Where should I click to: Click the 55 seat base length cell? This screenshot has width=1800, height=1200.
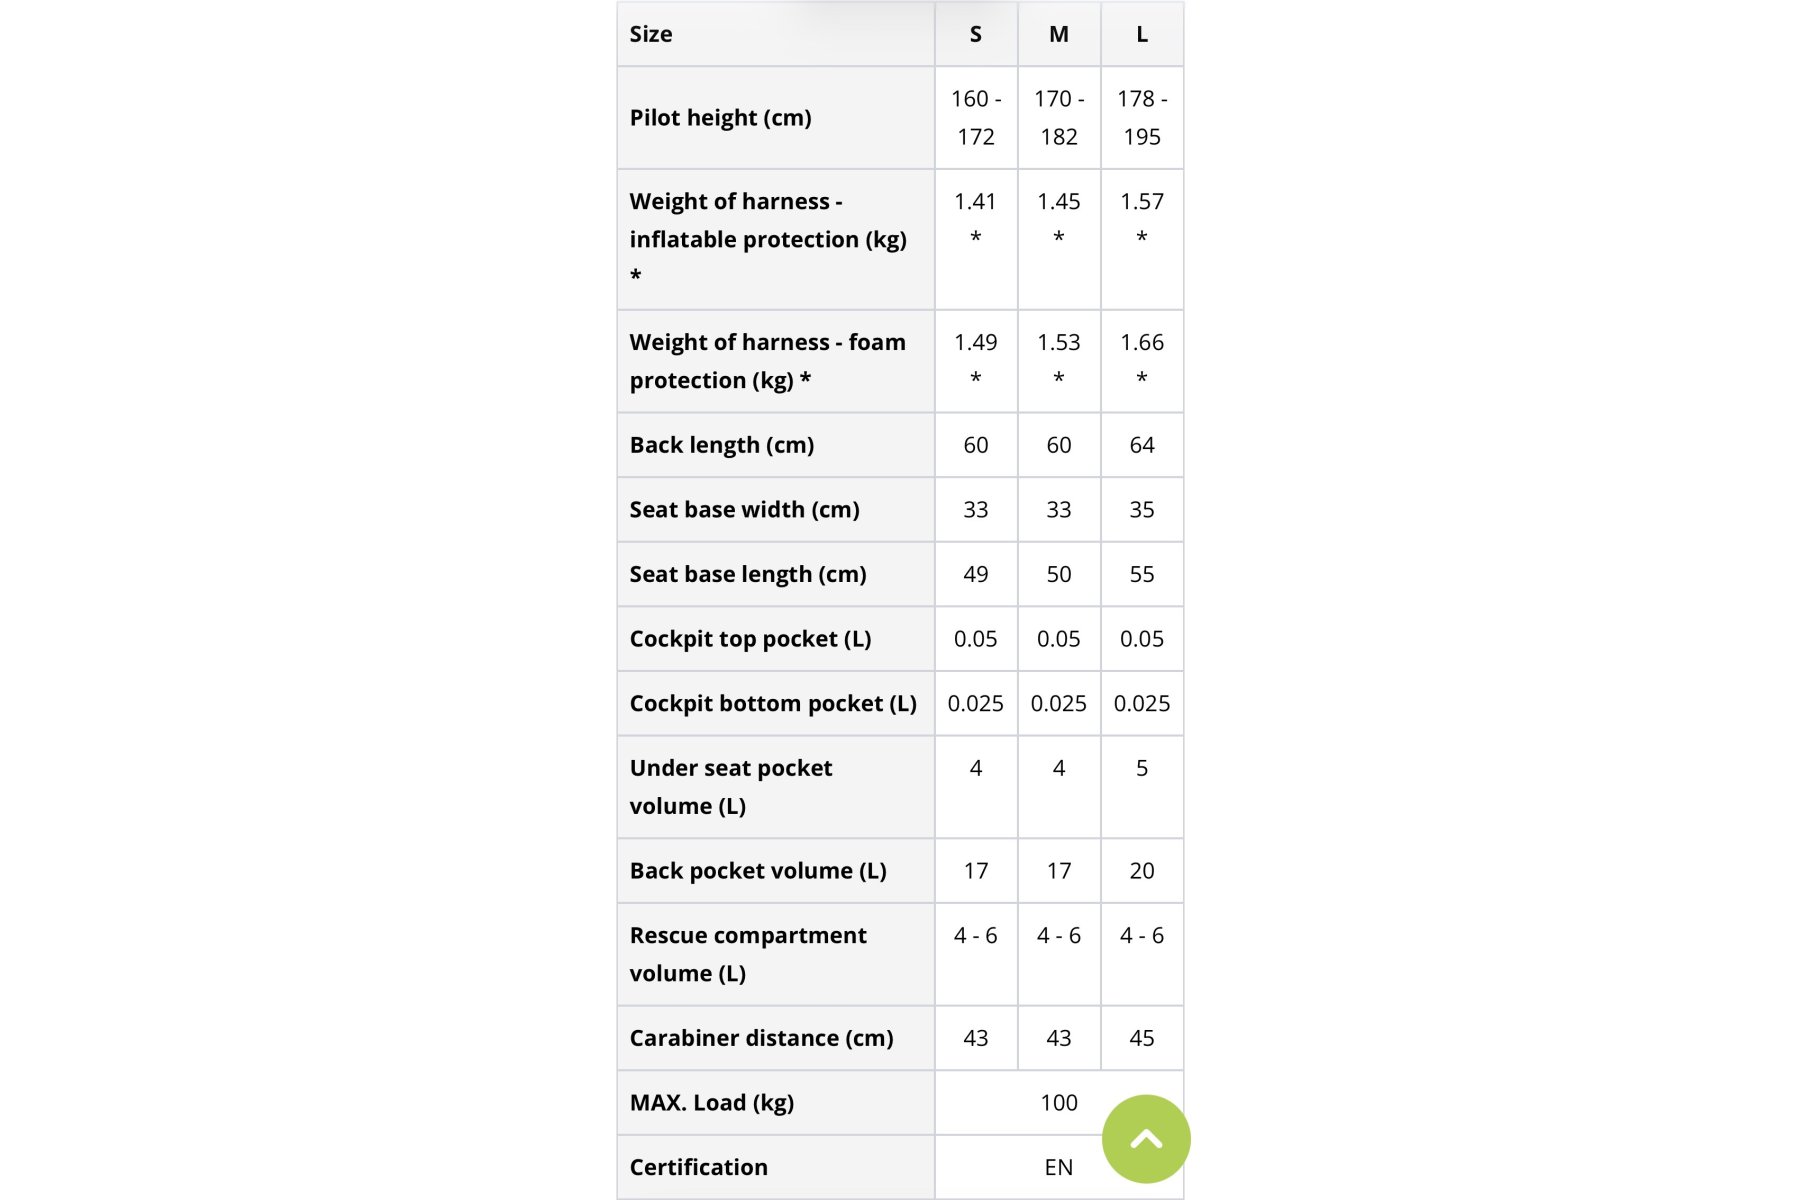point(1142,574)
